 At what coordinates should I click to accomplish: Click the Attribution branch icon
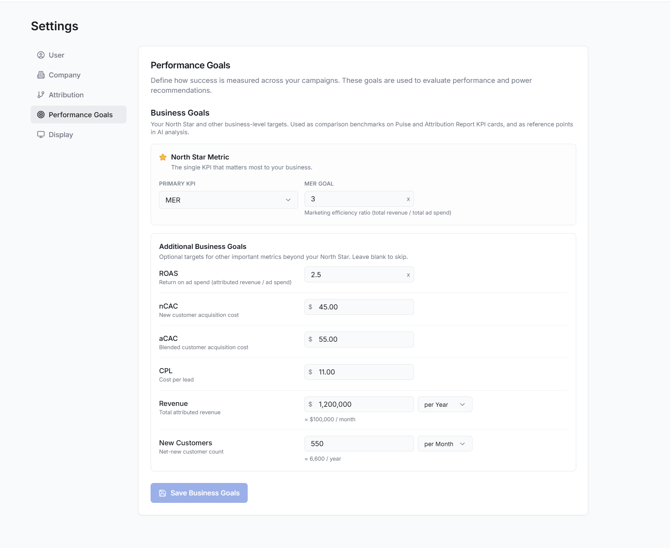pos(41,94)
